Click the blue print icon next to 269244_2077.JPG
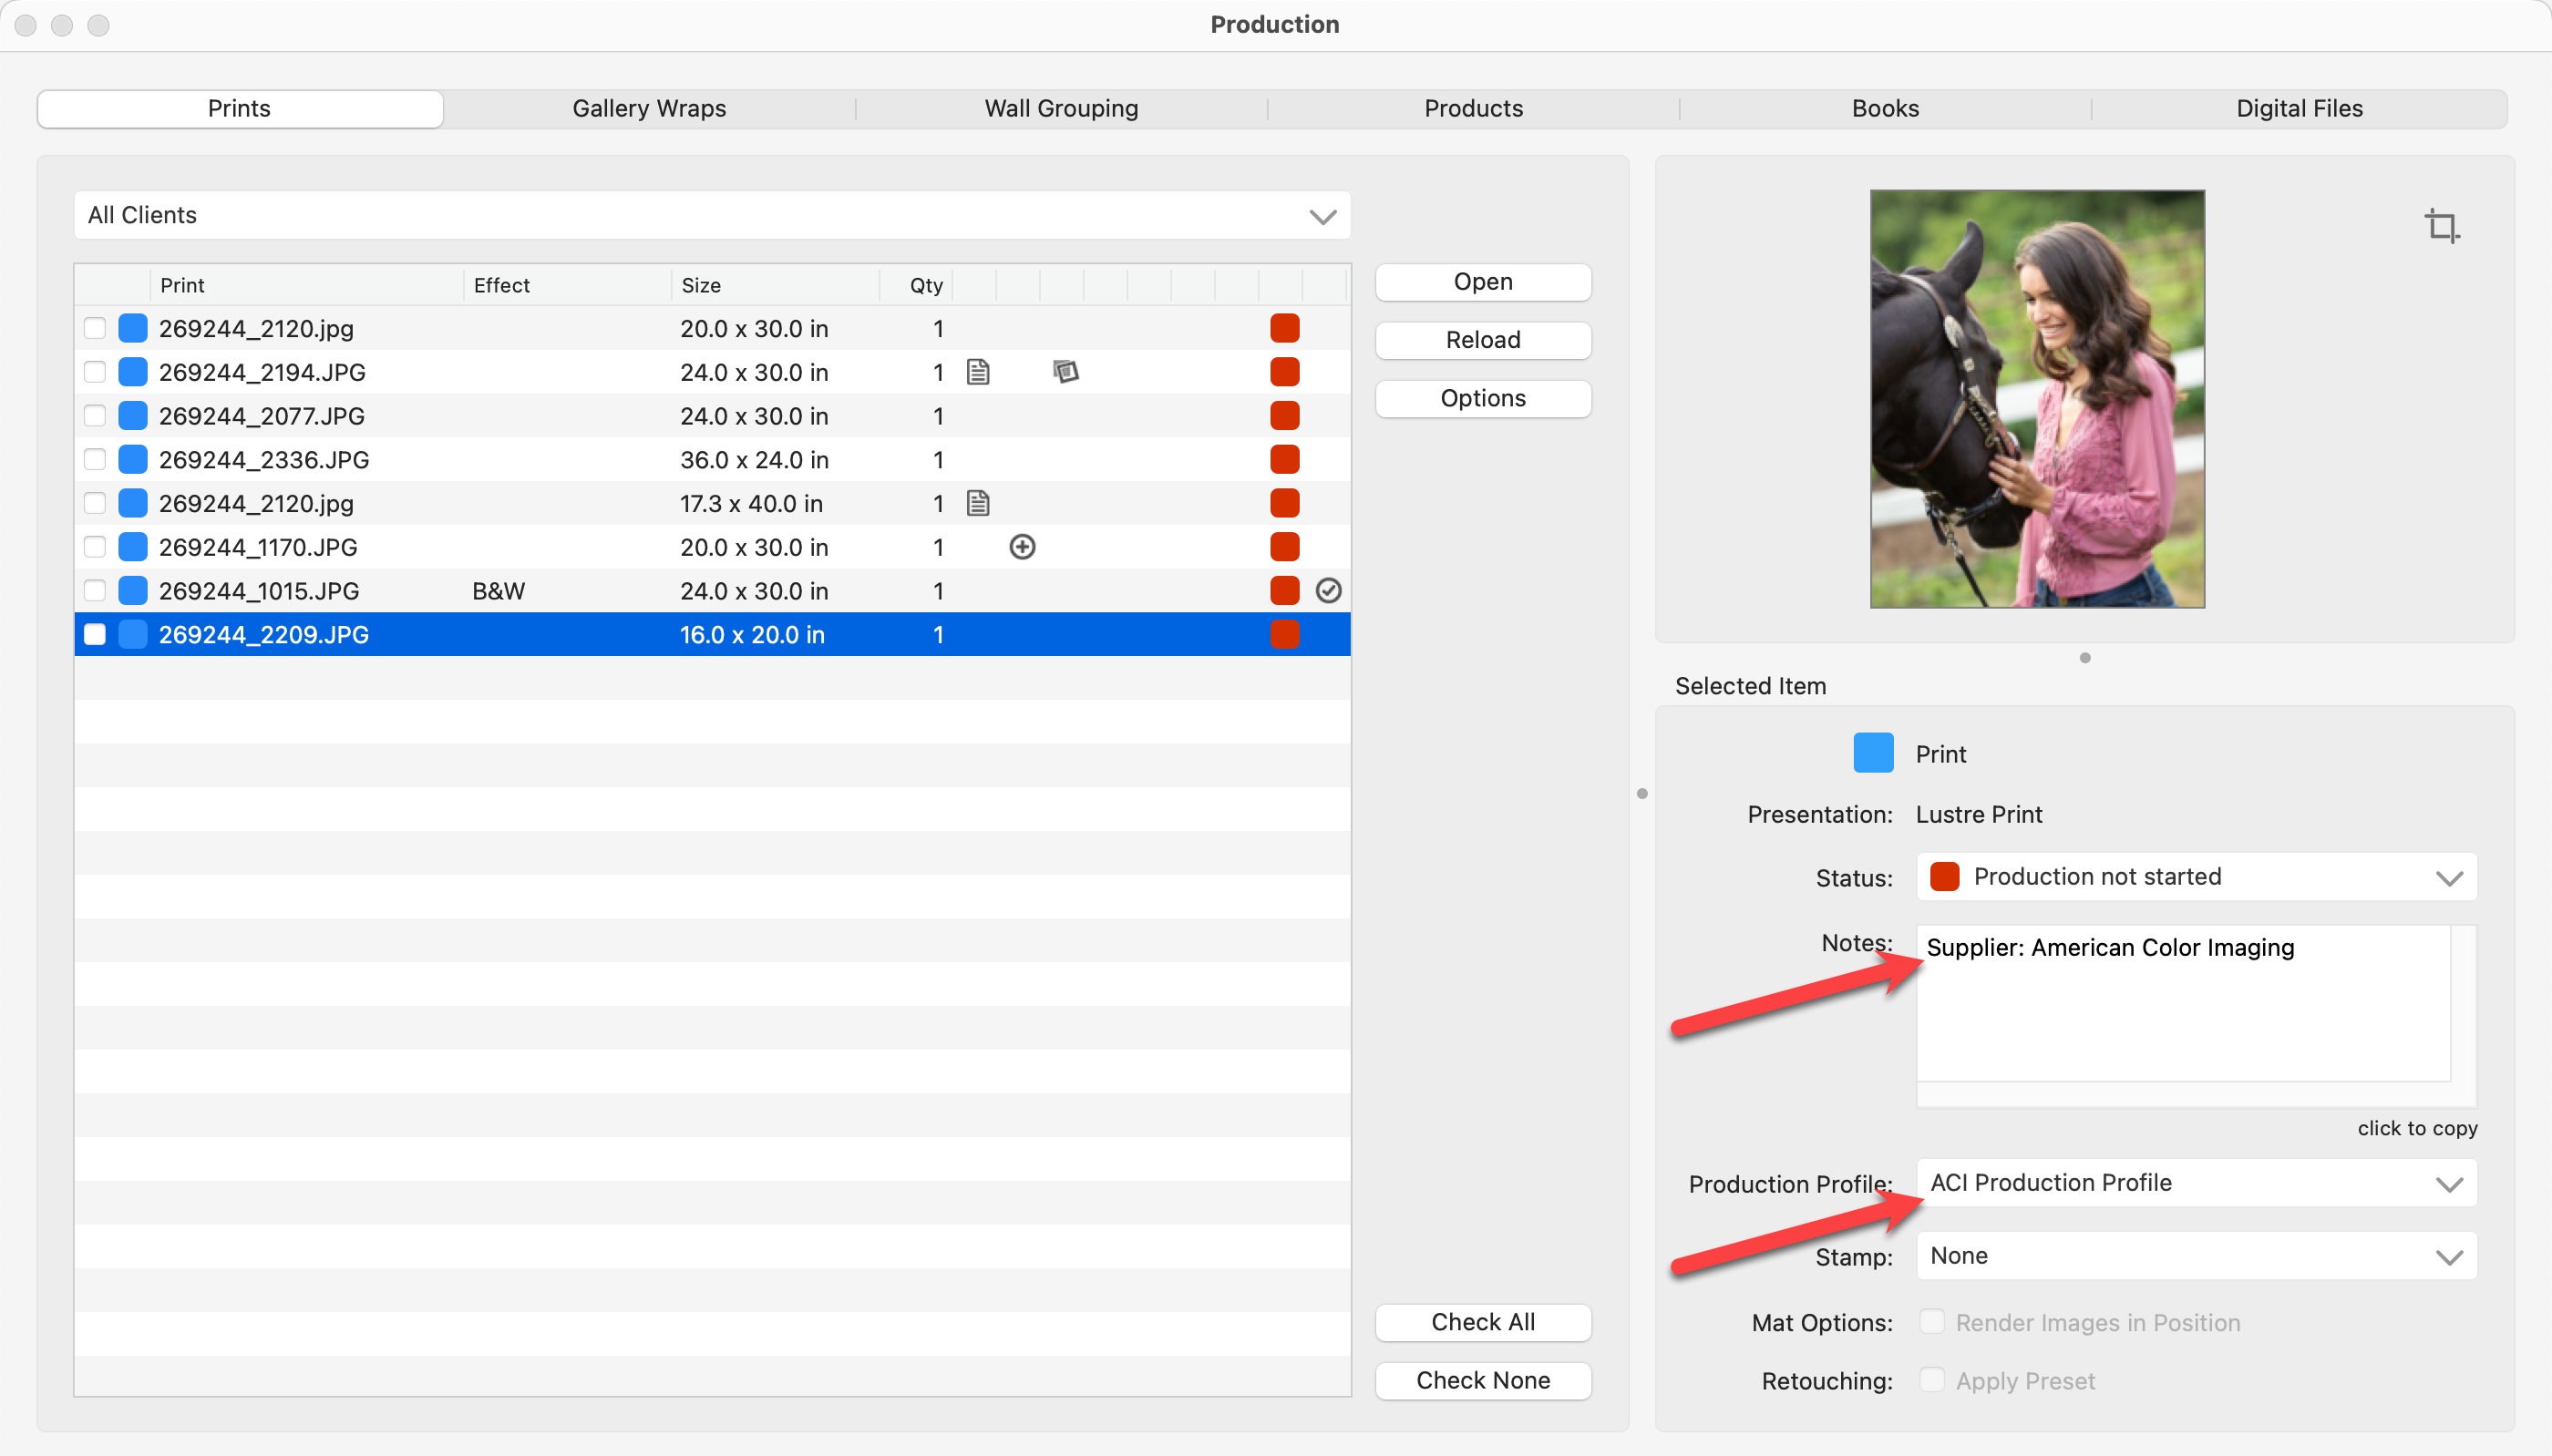Viewport: 2552px width, 1456px height. click(x=133, y=416)
